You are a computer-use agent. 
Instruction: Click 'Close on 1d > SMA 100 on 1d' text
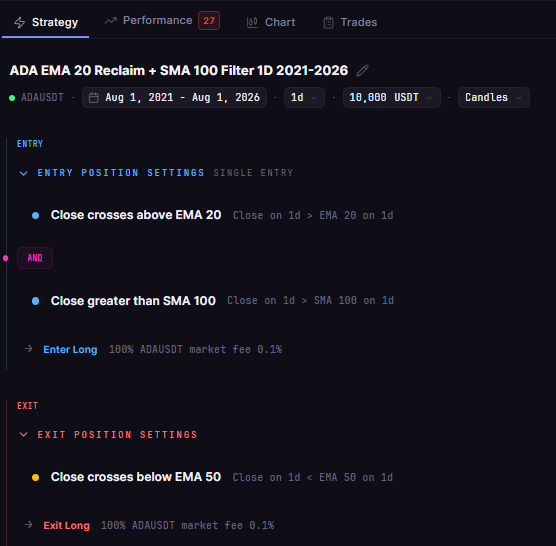[x=310, y=301]
